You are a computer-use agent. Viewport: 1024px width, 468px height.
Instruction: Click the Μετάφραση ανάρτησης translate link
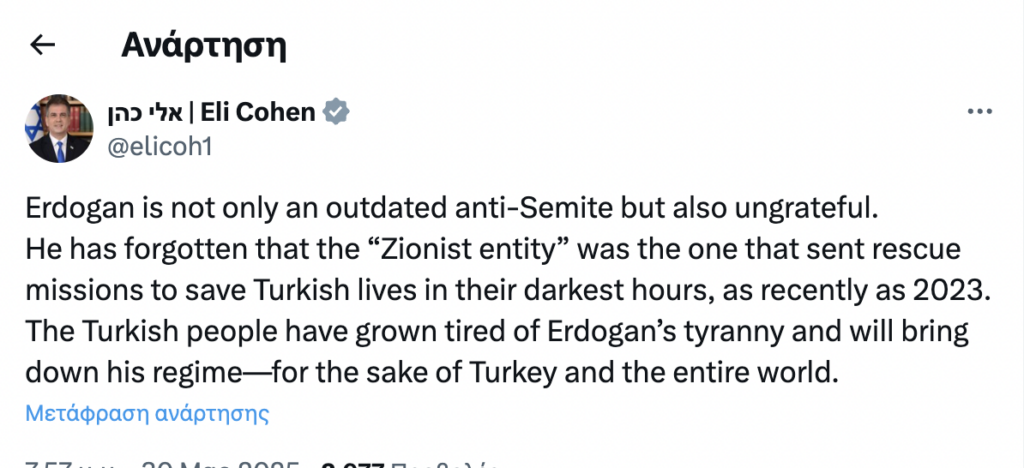pos(147,412)
